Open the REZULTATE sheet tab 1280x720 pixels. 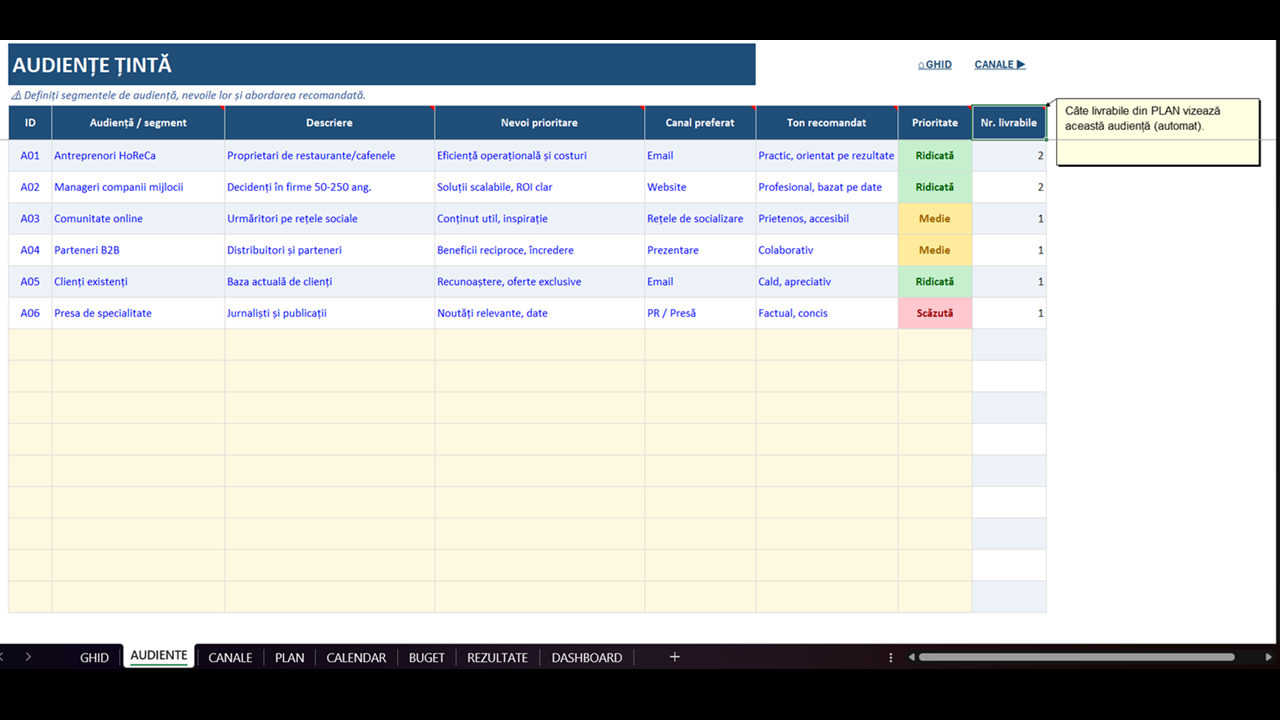point(497,657)
